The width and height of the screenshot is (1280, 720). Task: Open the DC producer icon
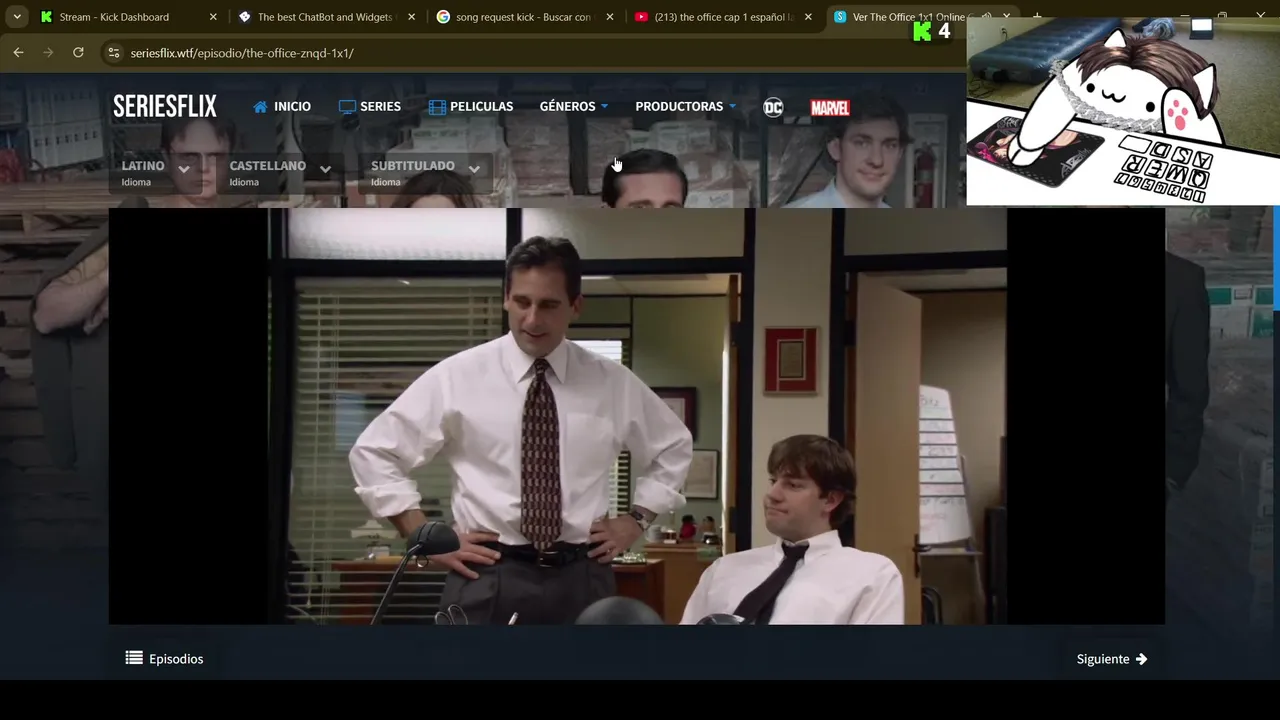point(773,107)
